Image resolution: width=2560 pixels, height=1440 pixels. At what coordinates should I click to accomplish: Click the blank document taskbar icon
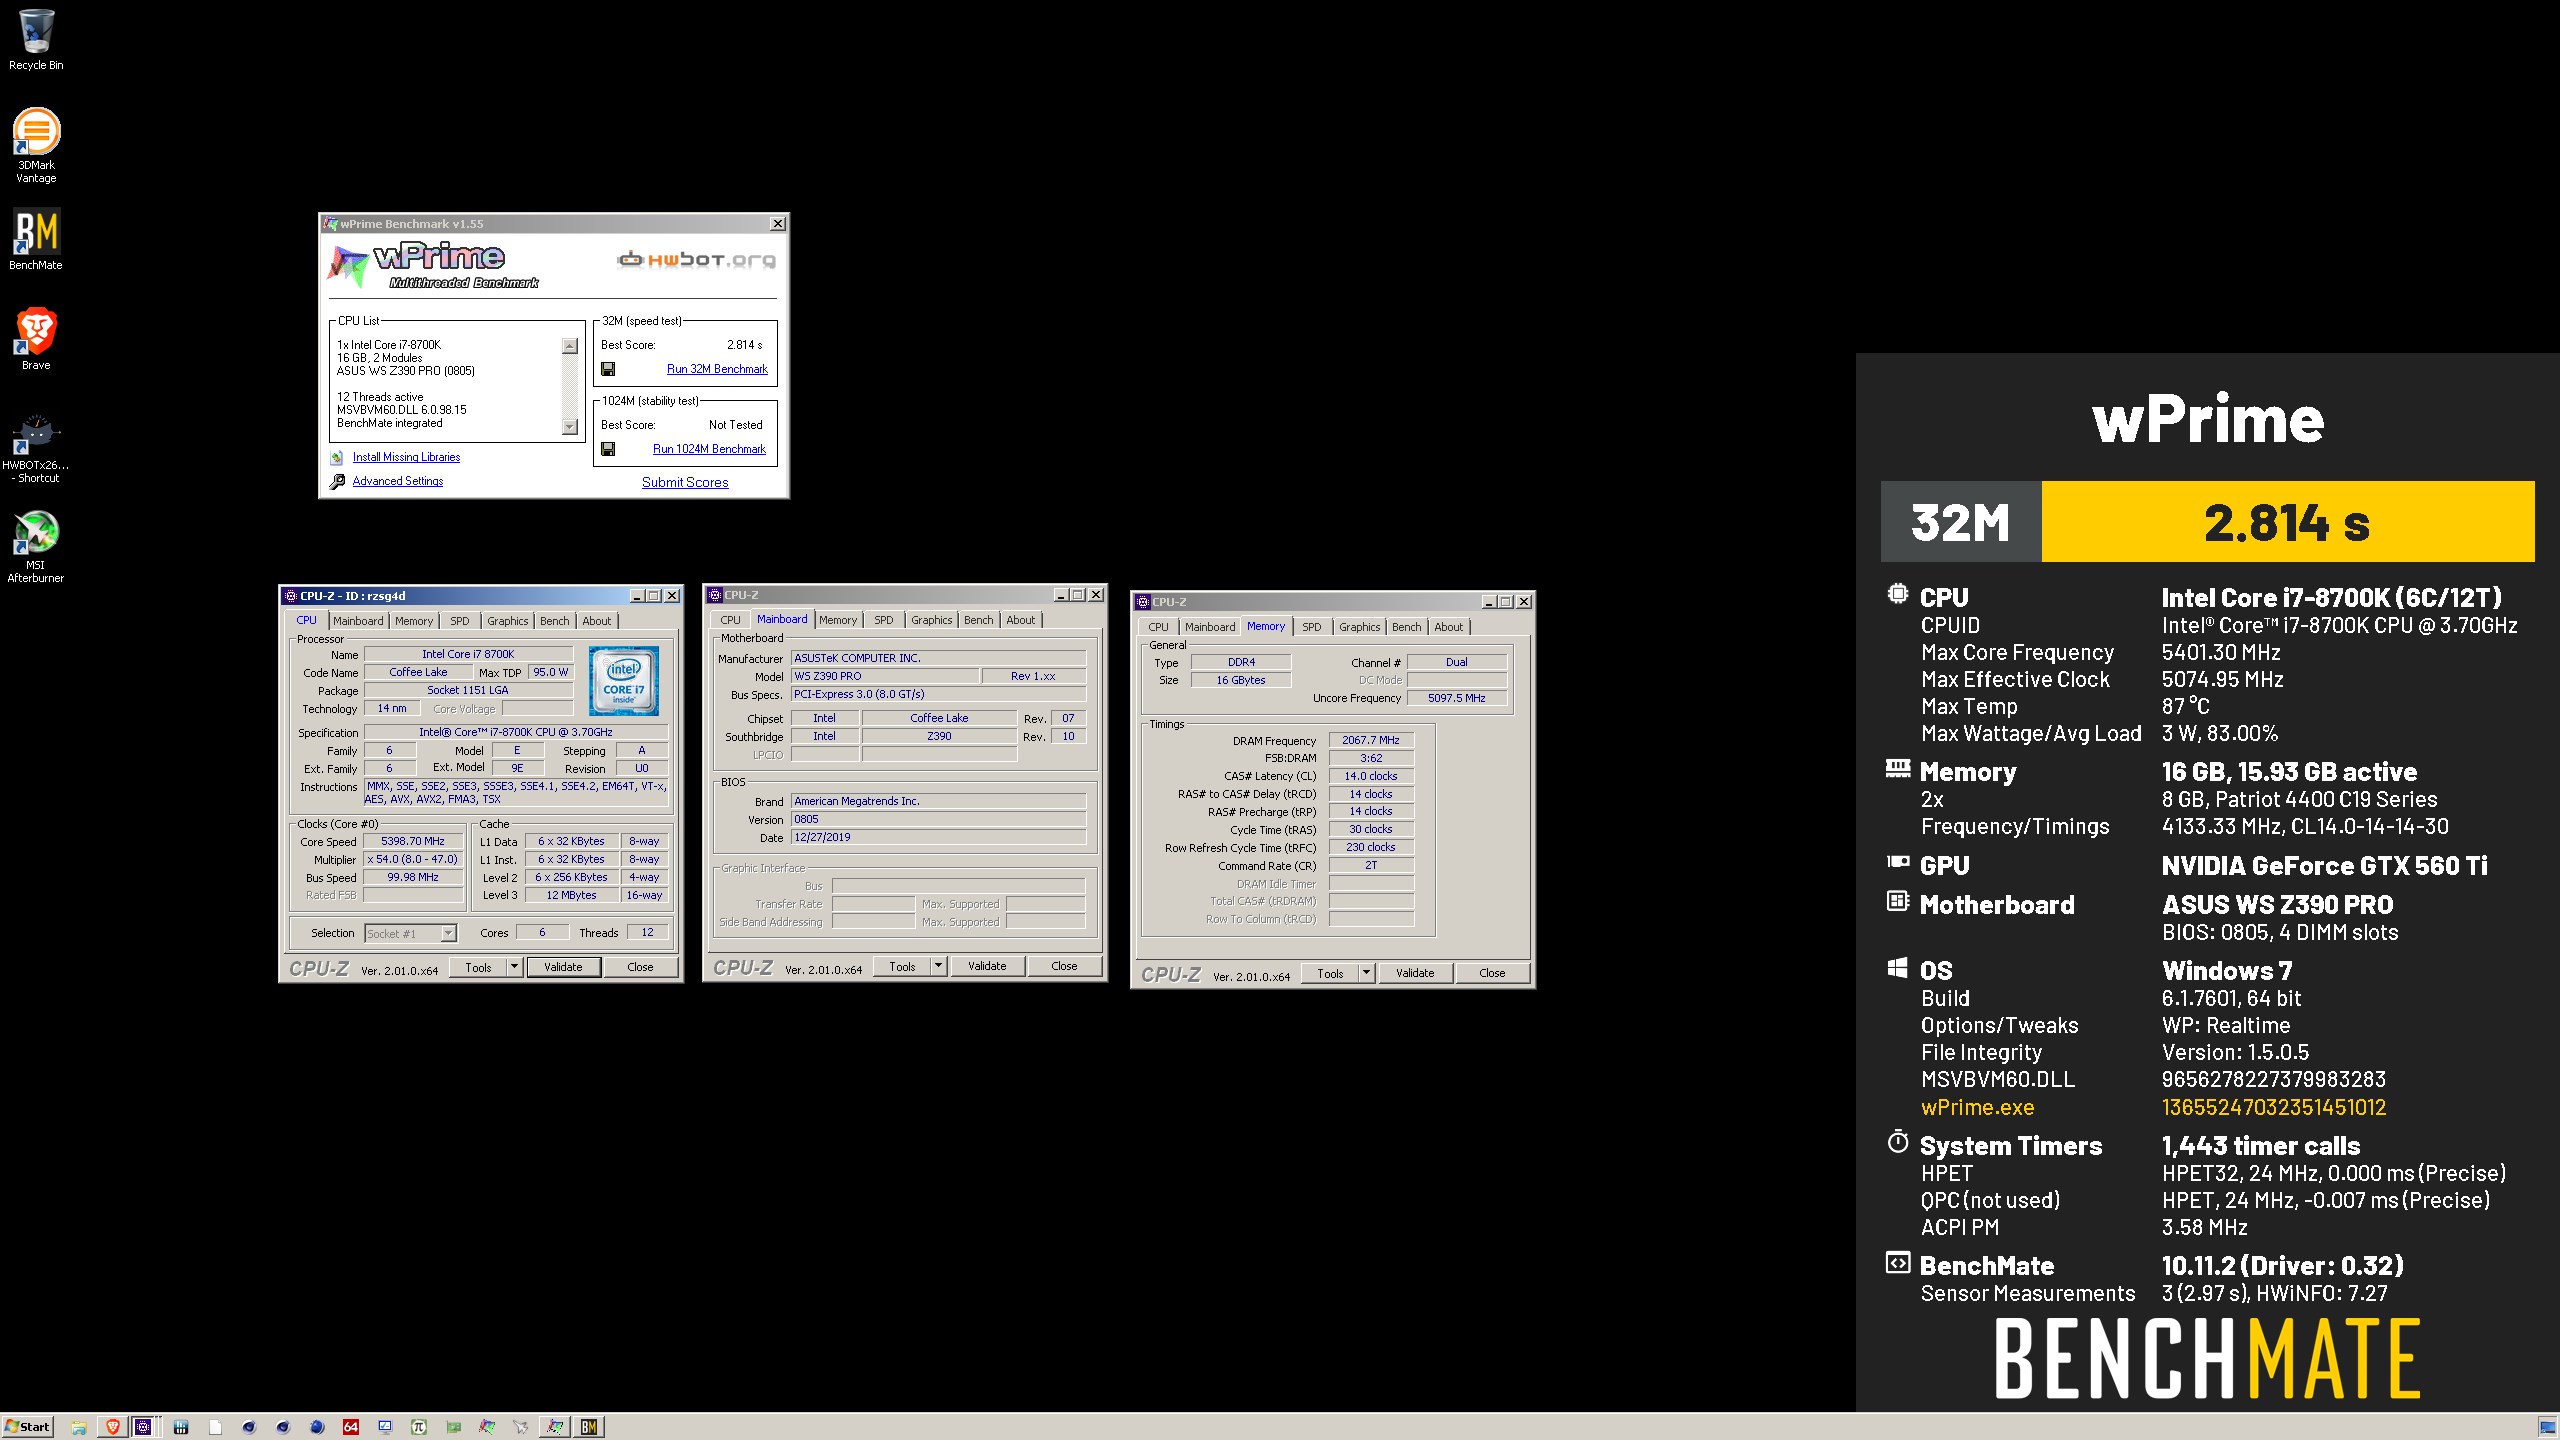tap(215, 1427)
